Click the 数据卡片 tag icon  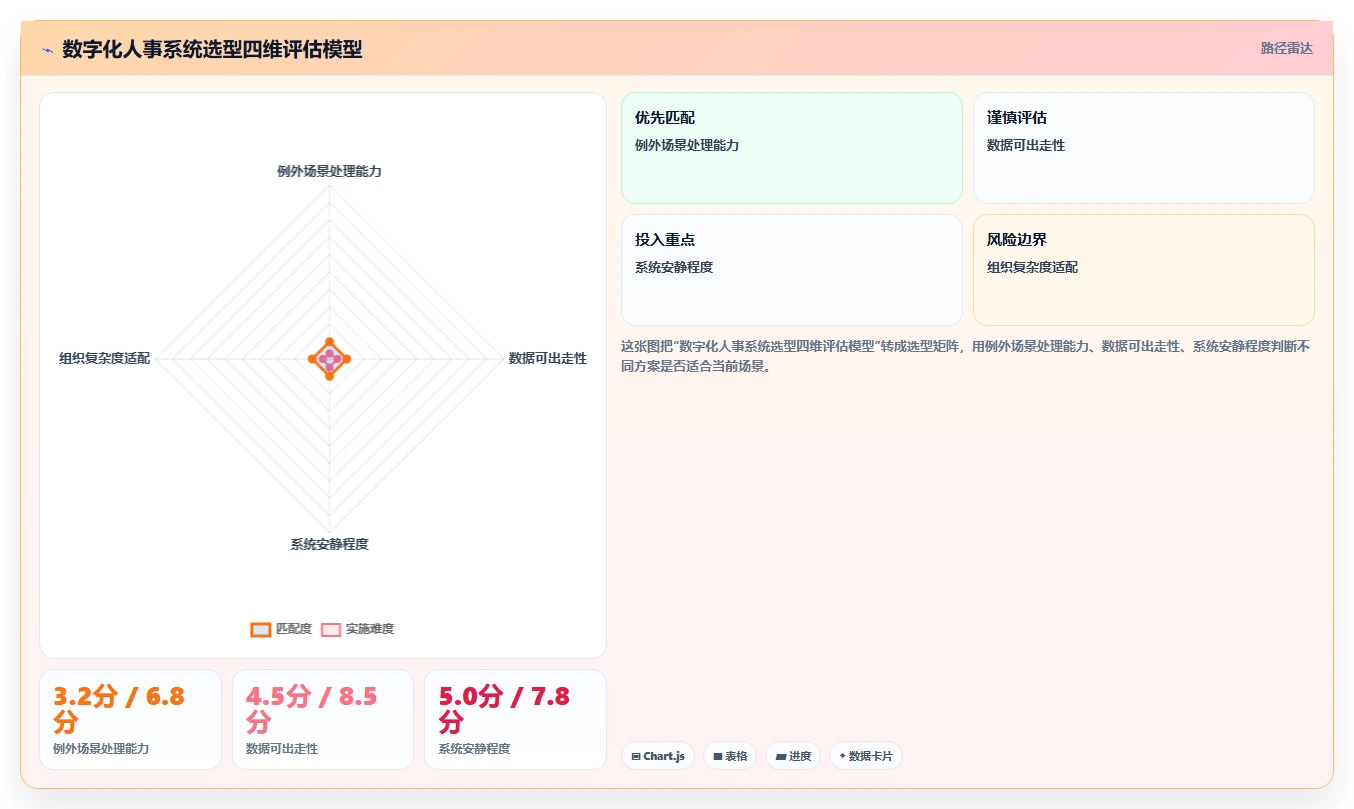point(842,757)
